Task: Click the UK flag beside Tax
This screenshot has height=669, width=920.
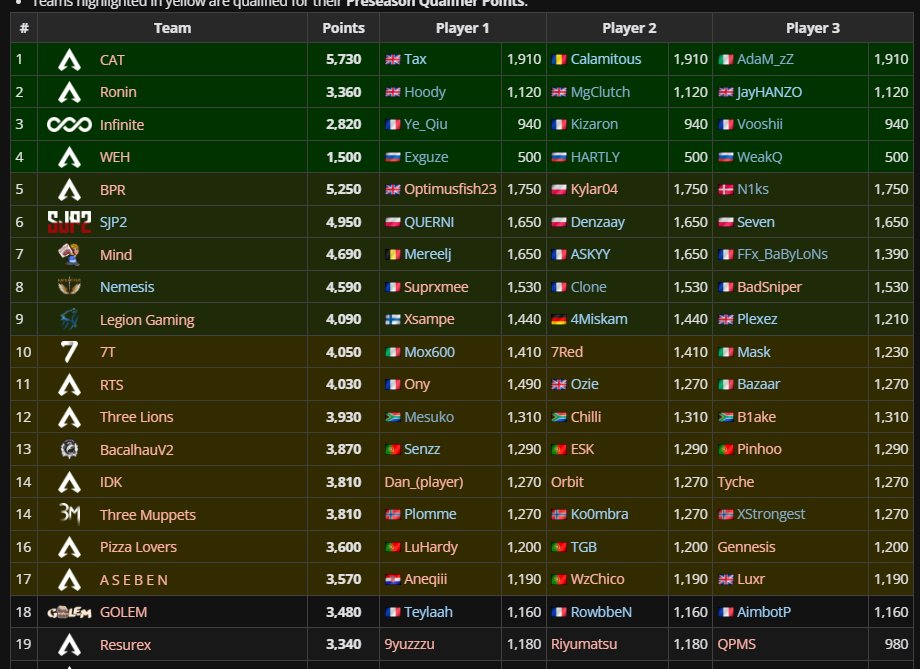Action: 393,59
